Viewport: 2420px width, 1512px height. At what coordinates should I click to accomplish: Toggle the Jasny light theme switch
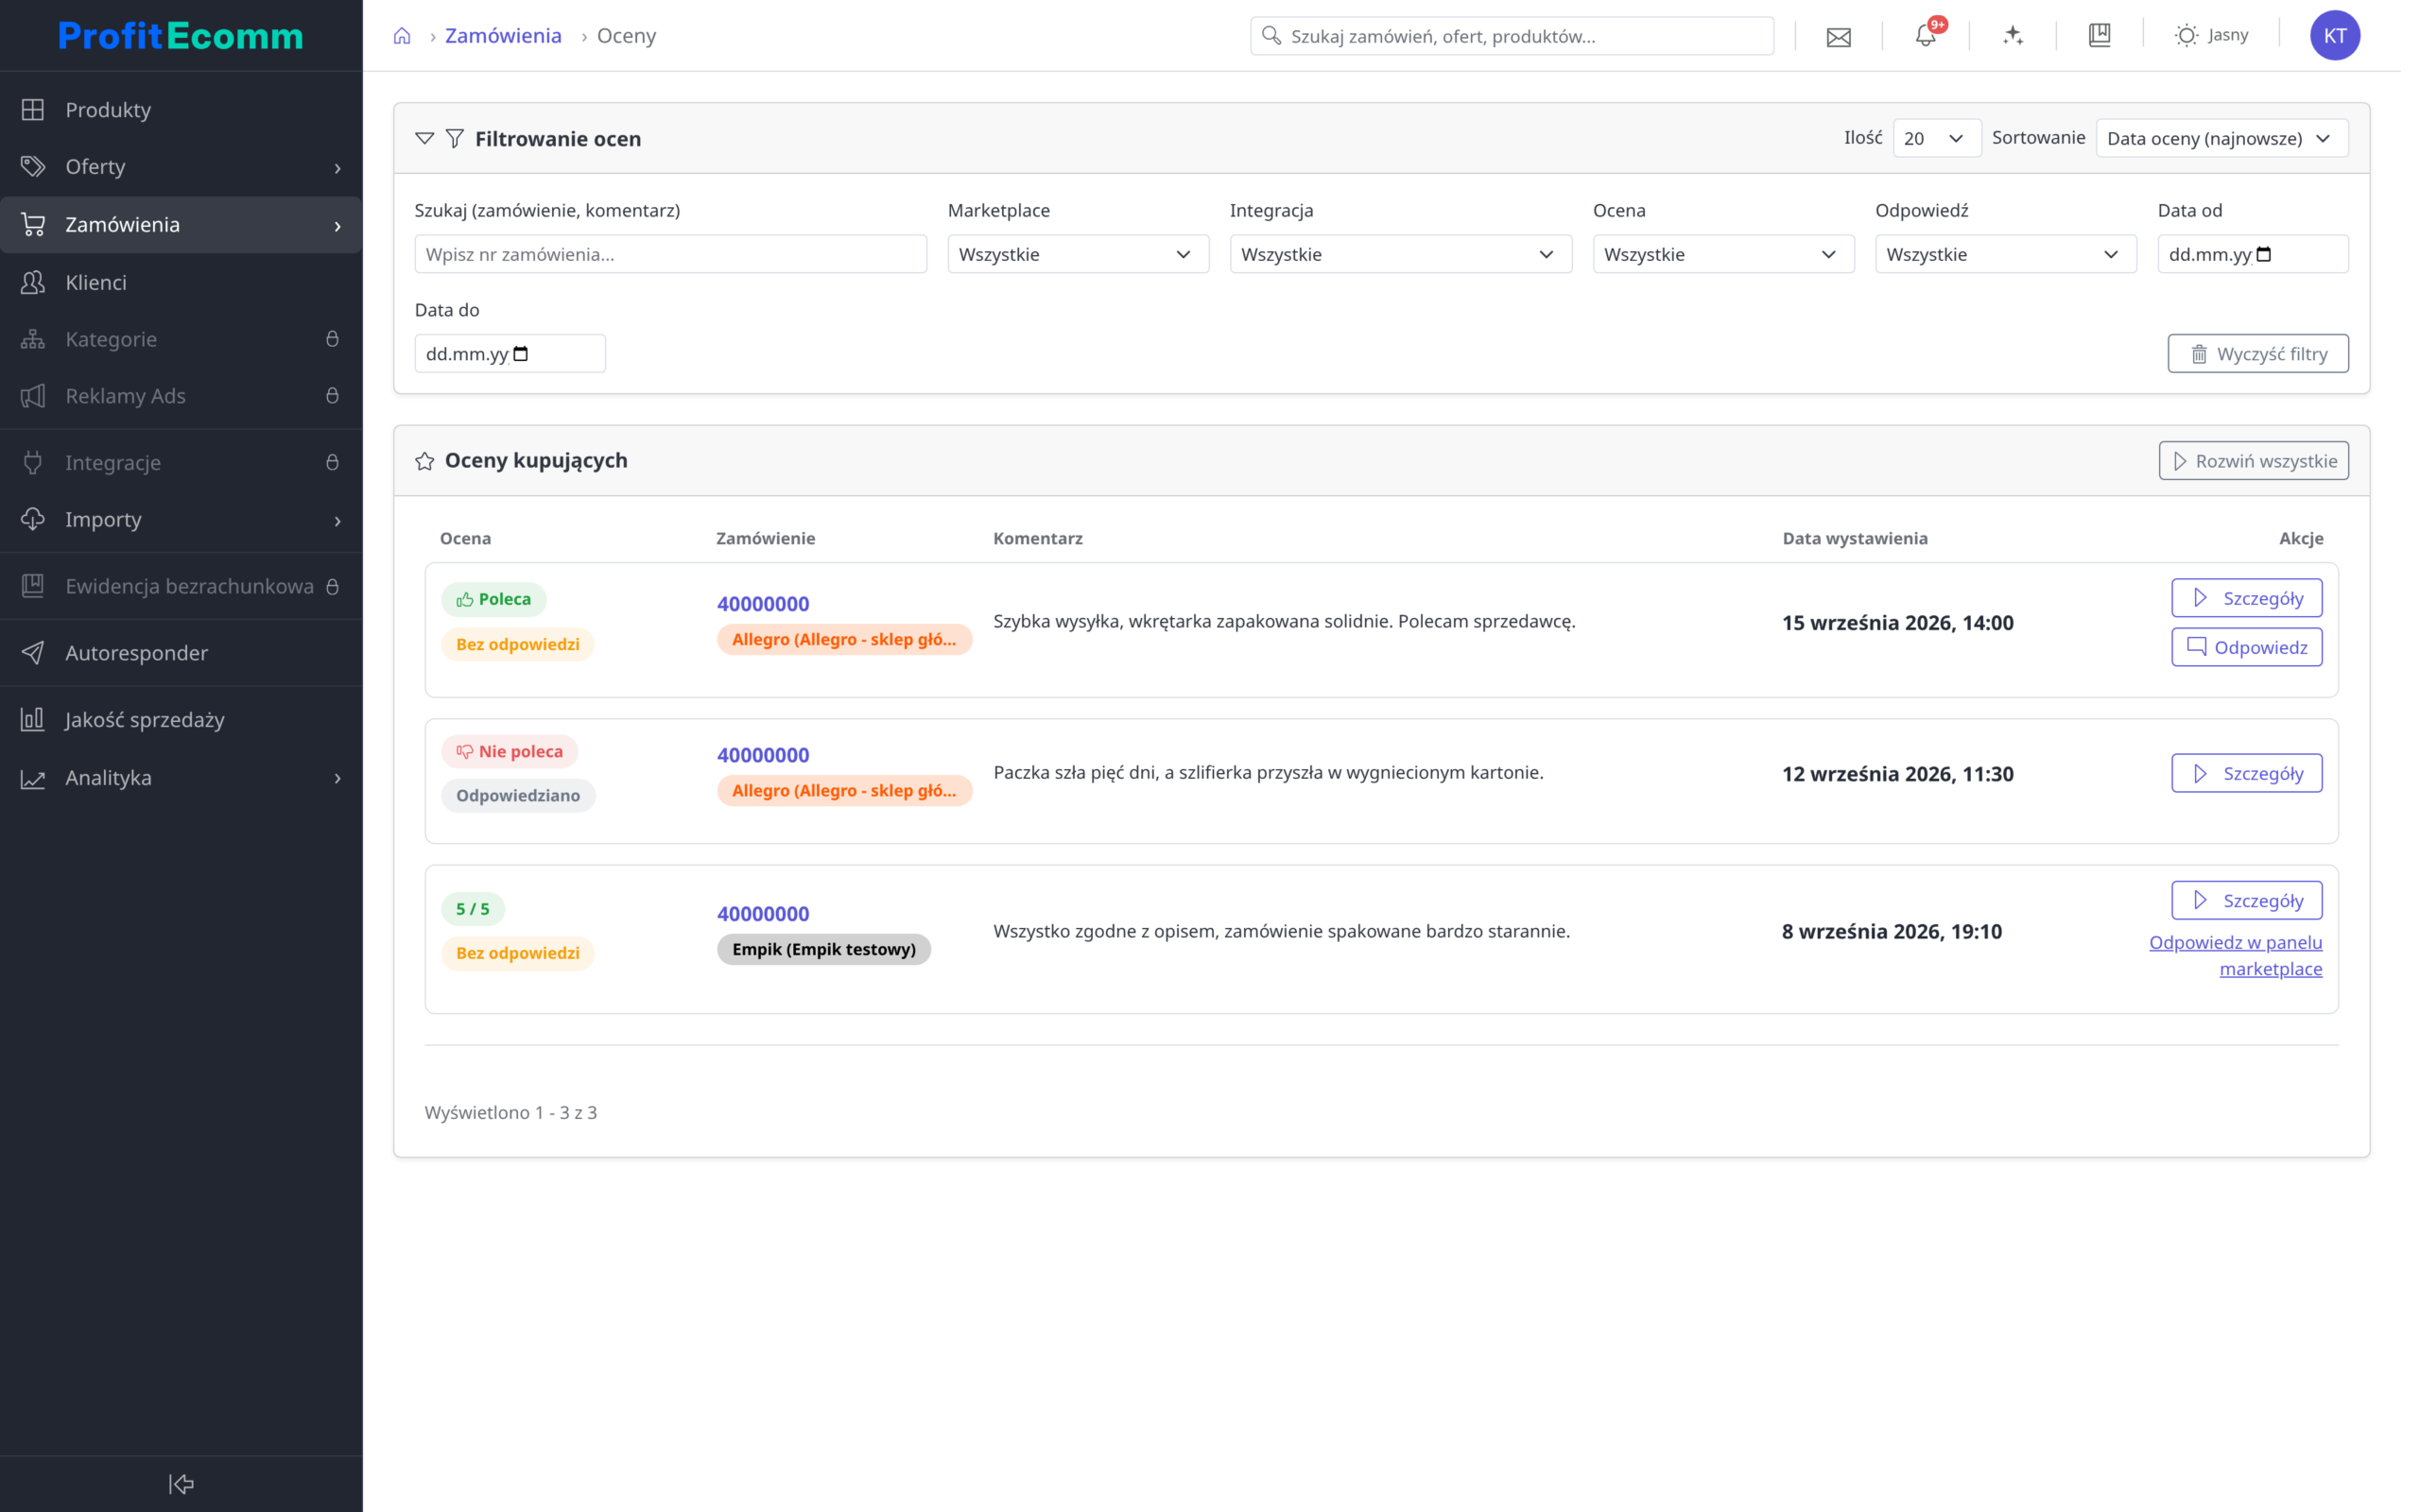tap(2211, 36)
